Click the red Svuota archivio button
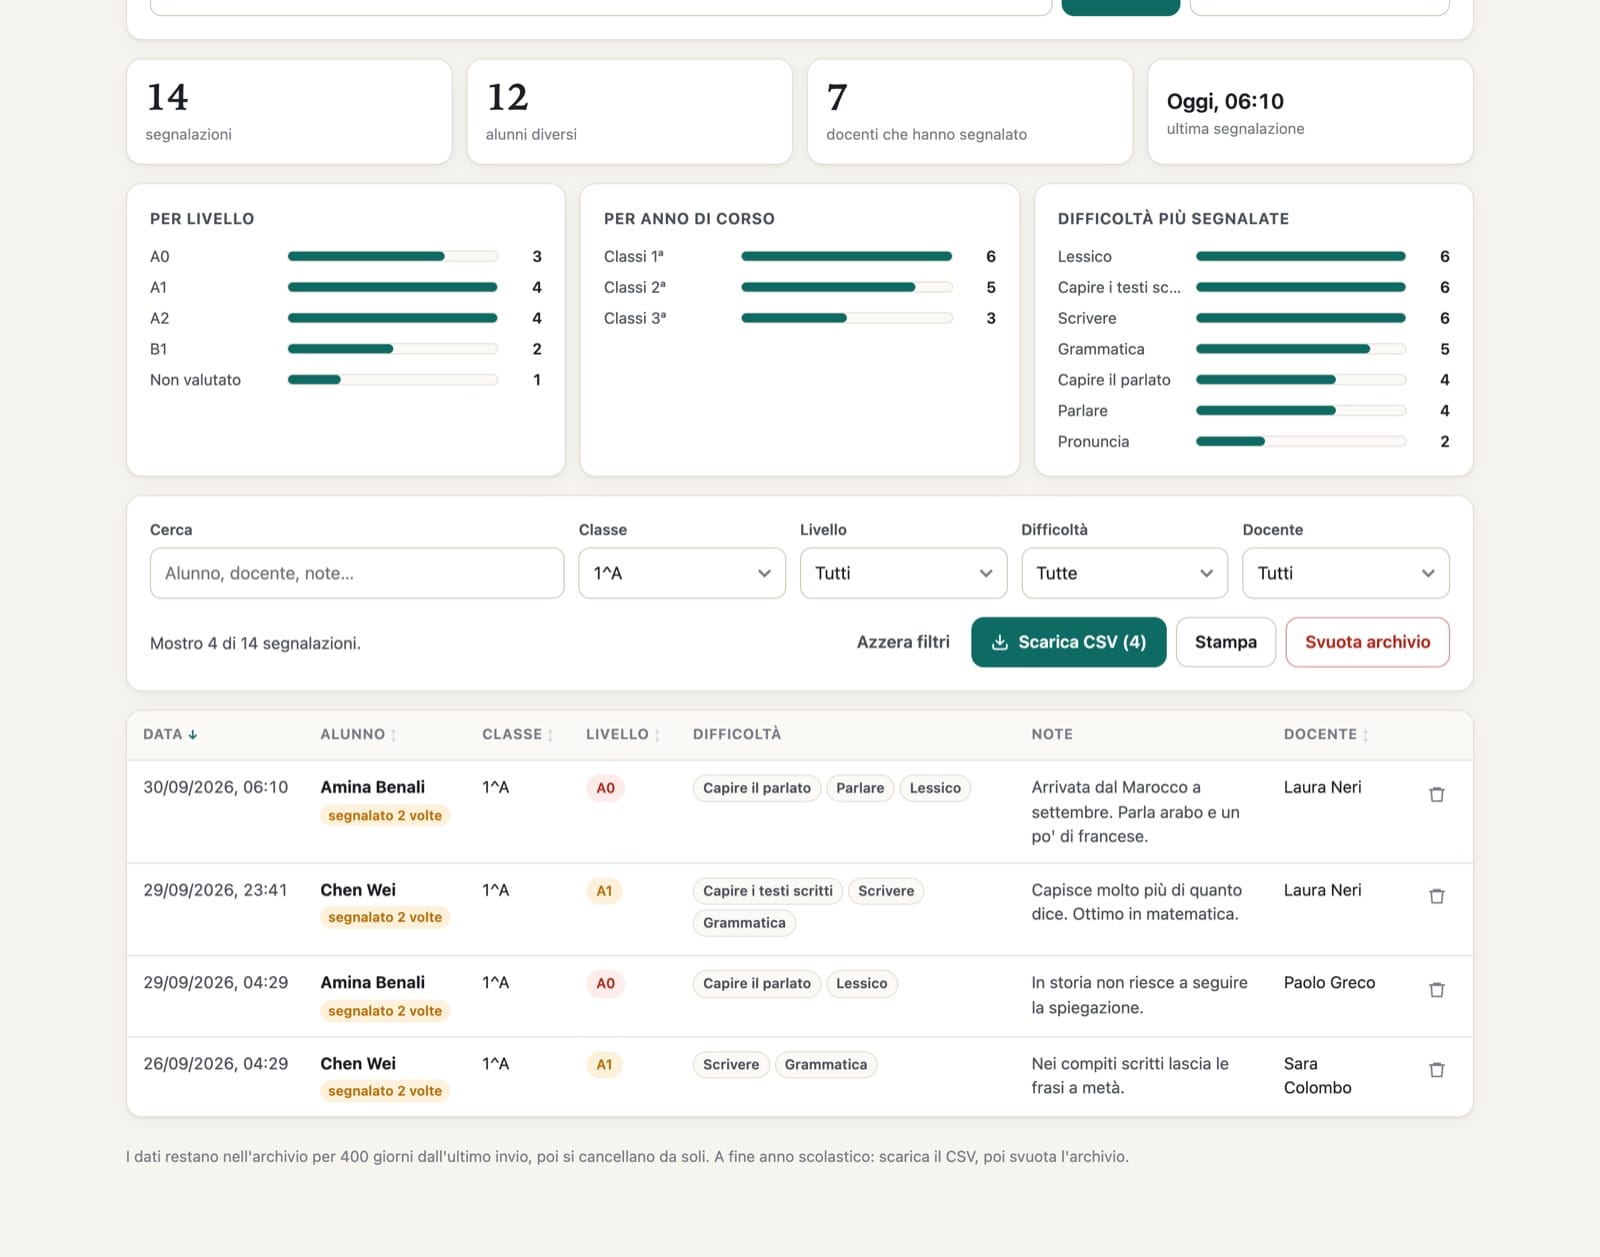The height and width of the screenshot is (1257, 1600). 1367,642
